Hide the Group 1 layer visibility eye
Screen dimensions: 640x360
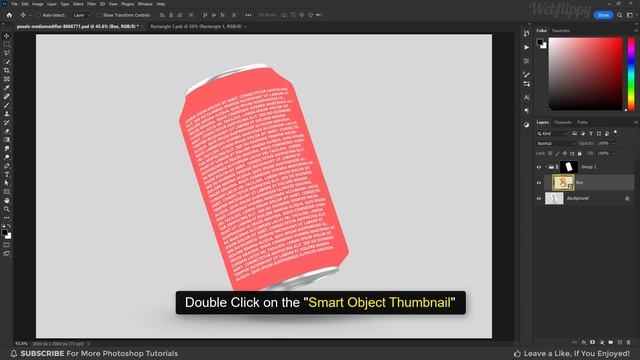[x=539, y=167]
